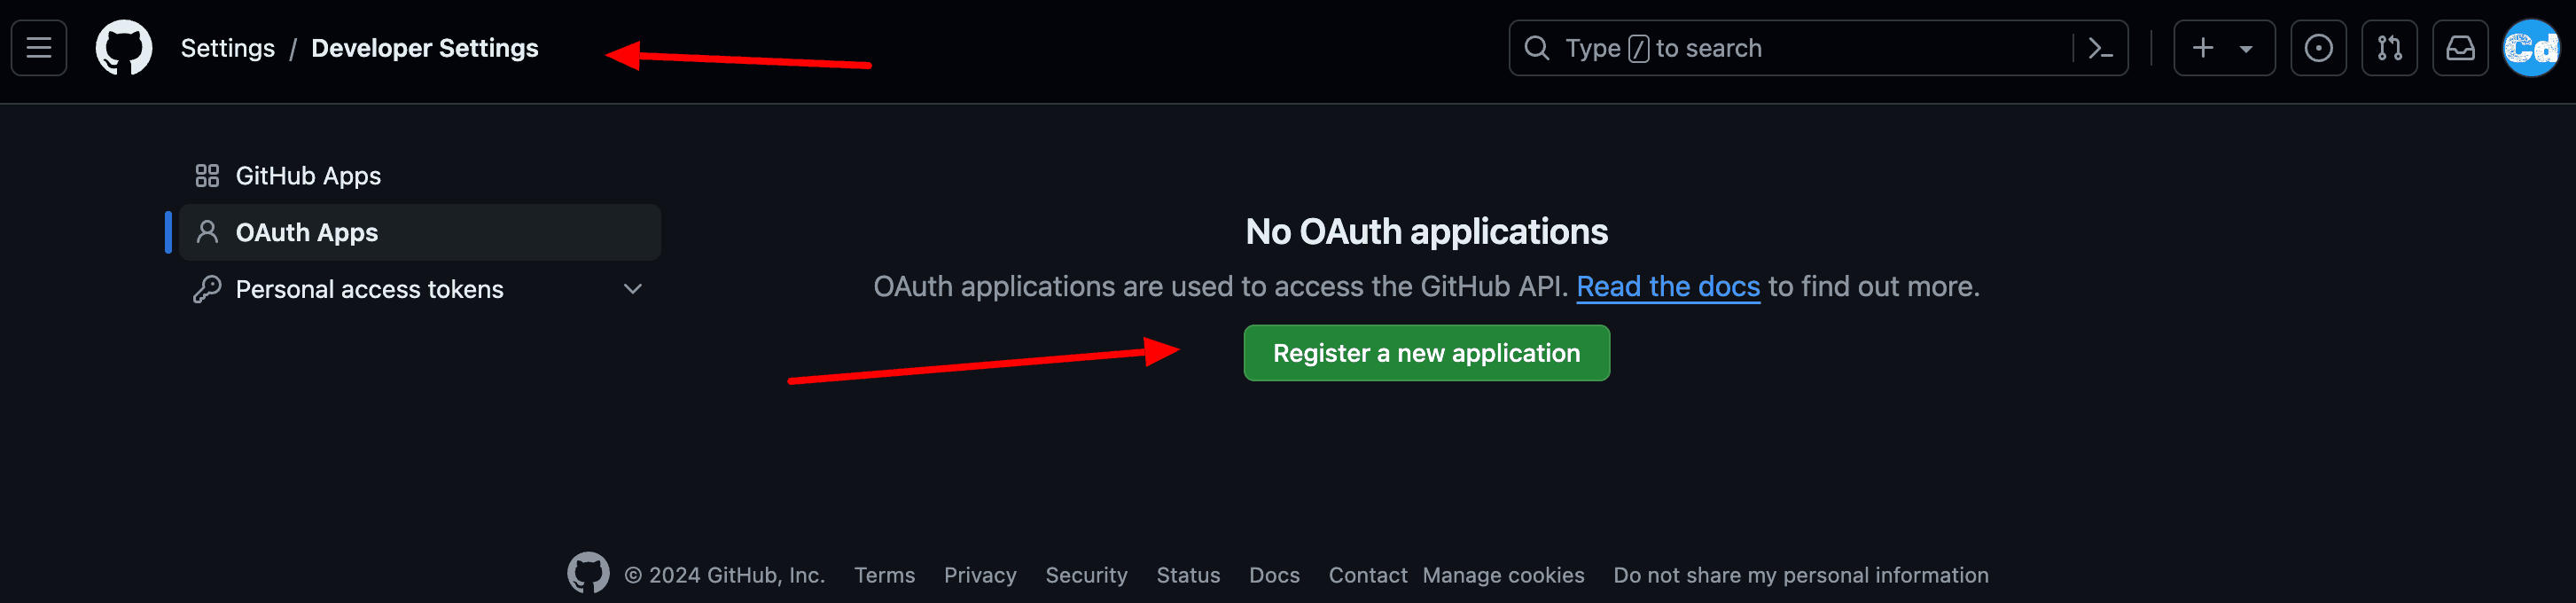This screenshot has width=2576, height=603.
Task: Open the command palette icon
Action: (2100, 48)
